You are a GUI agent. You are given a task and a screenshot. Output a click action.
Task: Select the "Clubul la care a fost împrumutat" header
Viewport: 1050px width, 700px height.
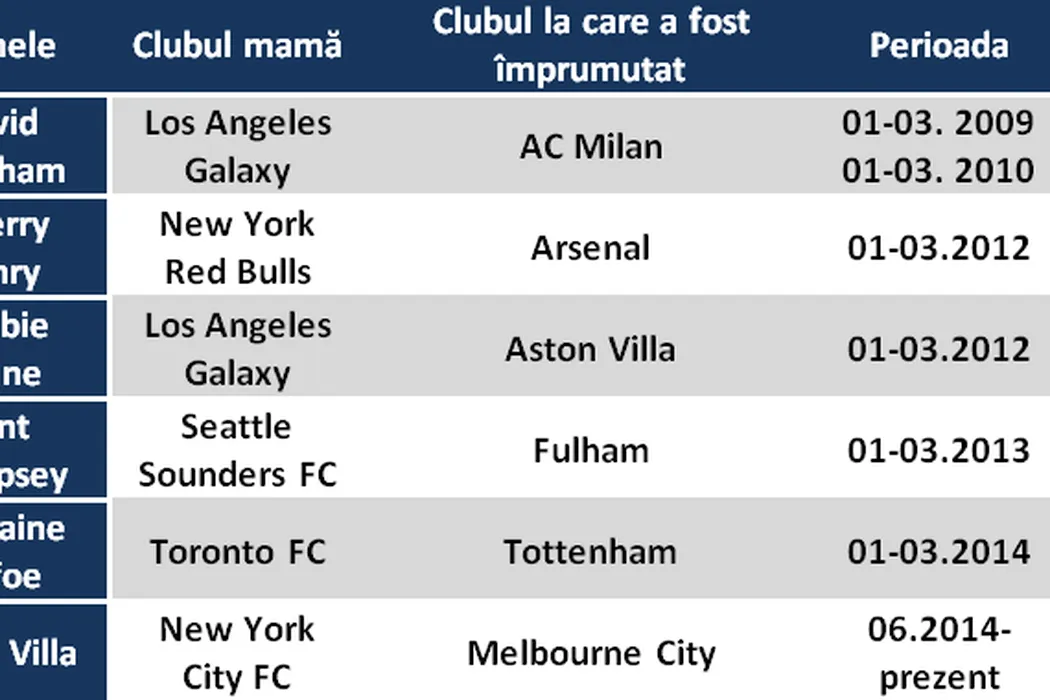pyautogui.click(x=591, y=46)
